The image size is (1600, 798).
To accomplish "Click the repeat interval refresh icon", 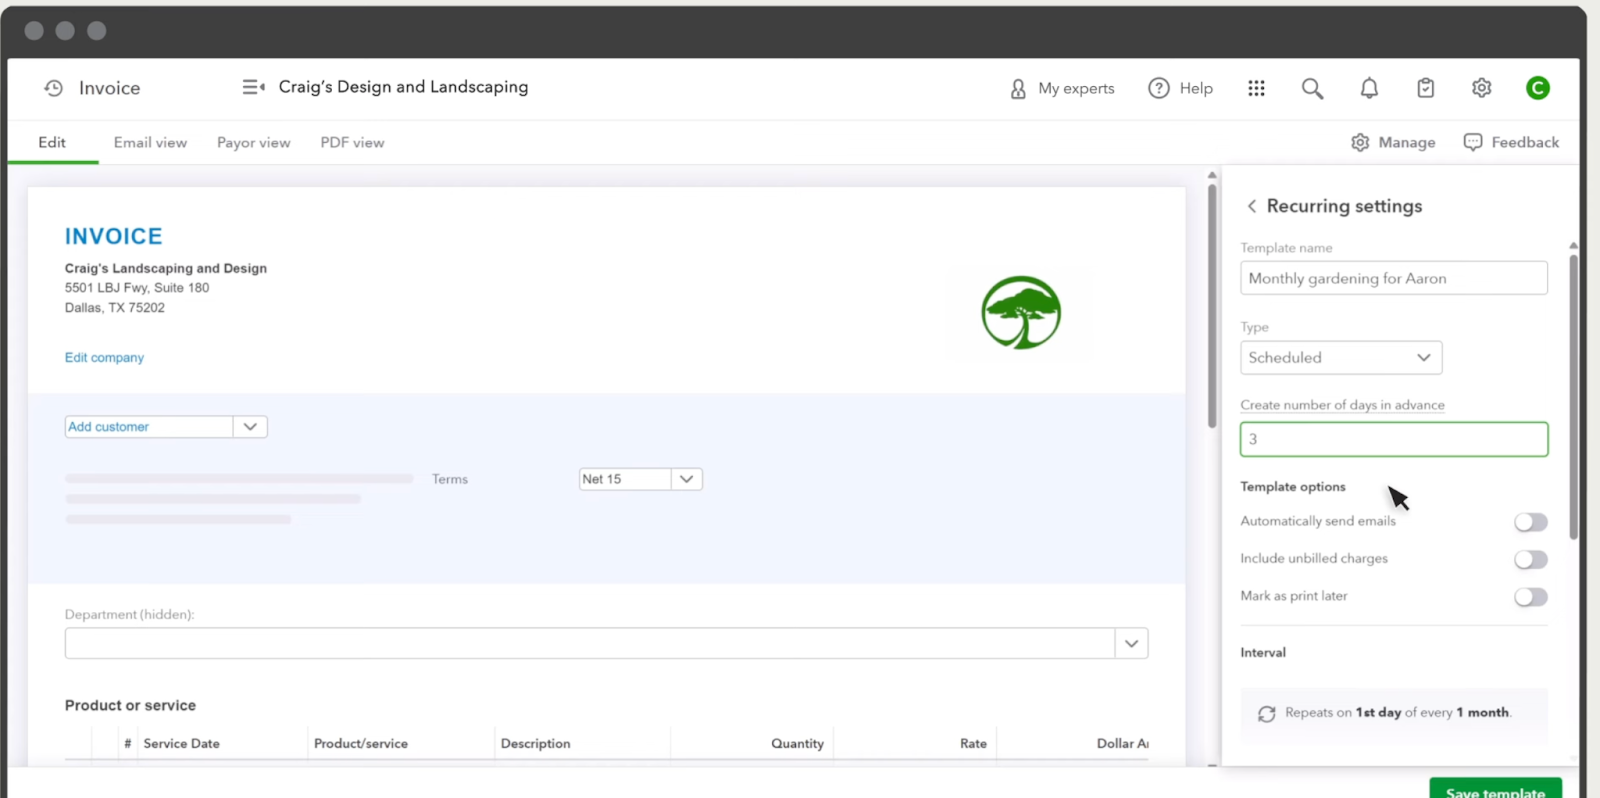I will 1267,713.
